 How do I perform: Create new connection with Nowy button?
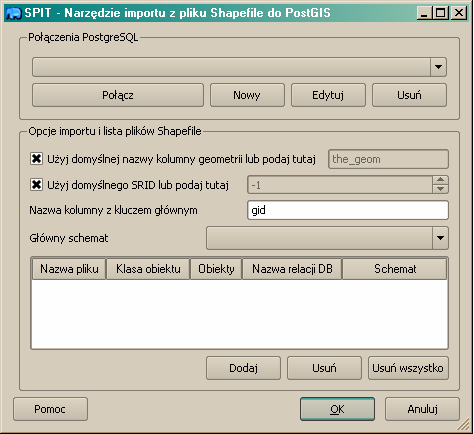pyautogui.click(x=247, y=95)
